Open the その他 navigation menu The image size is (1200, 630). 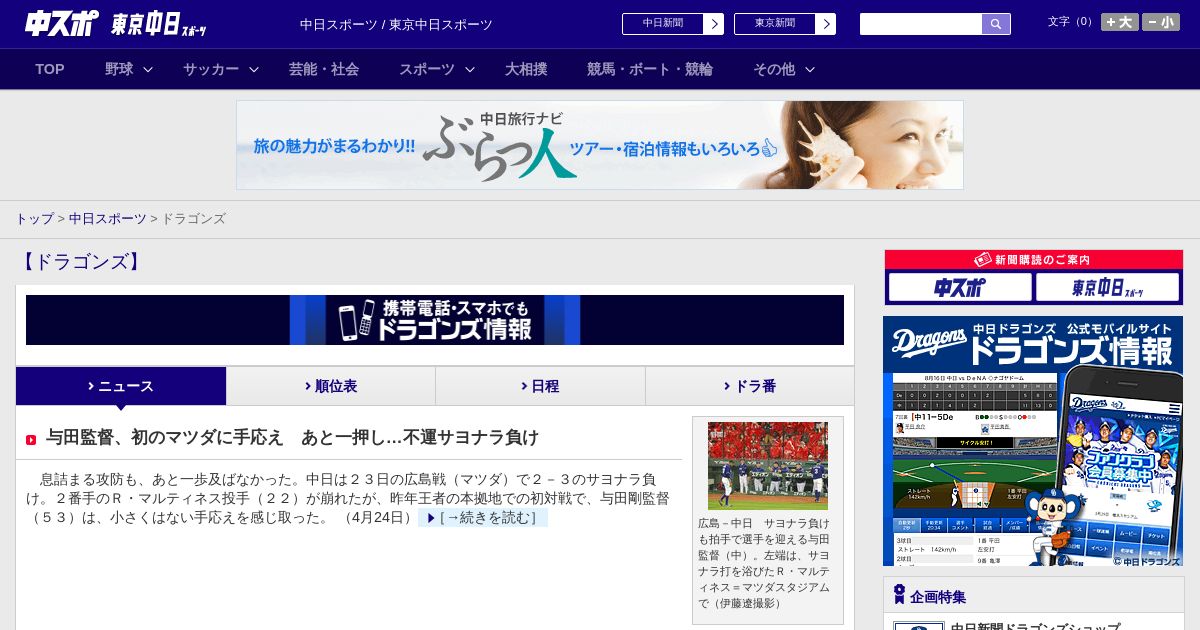(774, 69)
